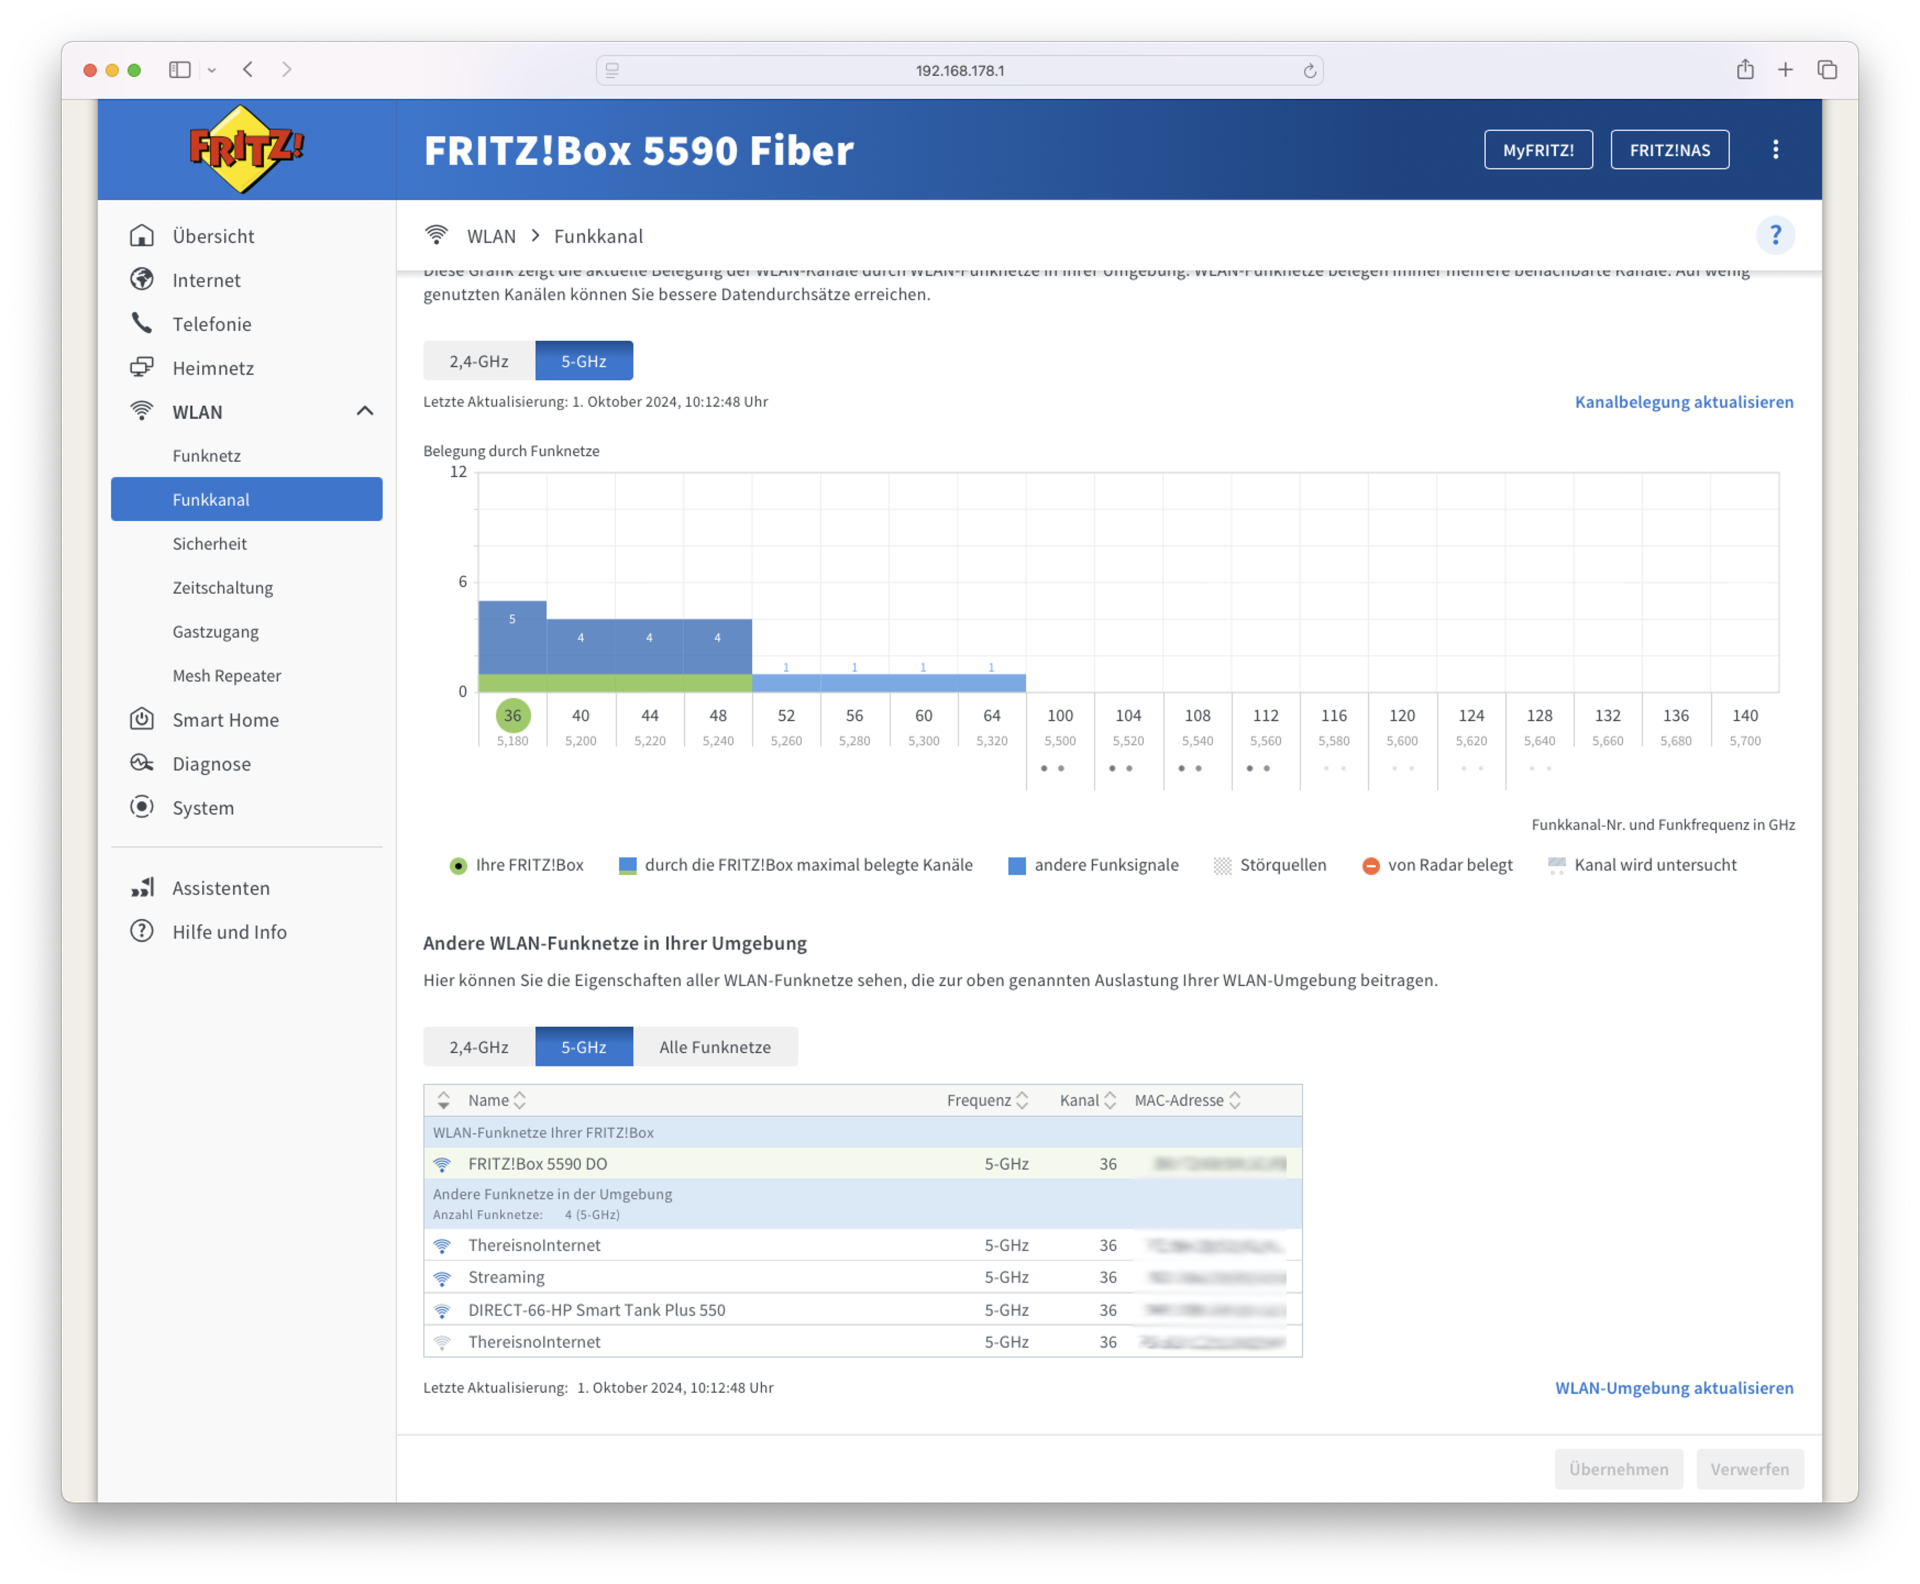
Task: Click the WLAN wifi icon in sidebar
Action: pyautogui.click(x=142, y=411)
